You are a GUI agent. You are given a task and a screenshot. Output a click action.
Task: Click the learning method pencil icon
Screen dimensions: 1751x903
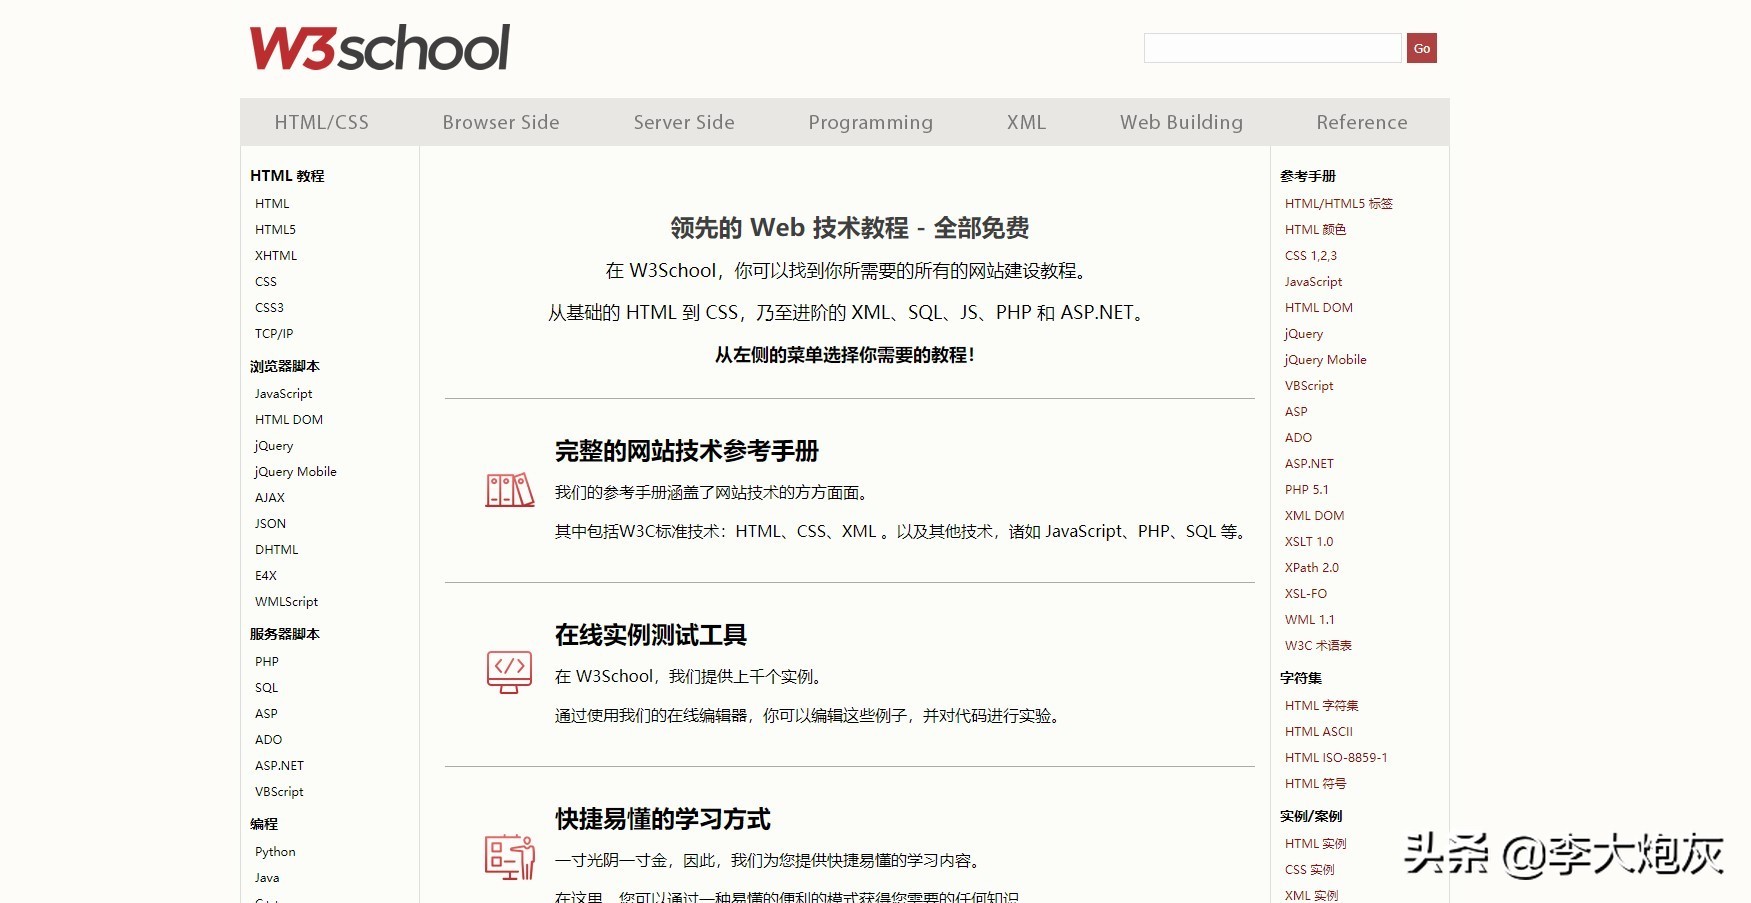coord(508,858)
